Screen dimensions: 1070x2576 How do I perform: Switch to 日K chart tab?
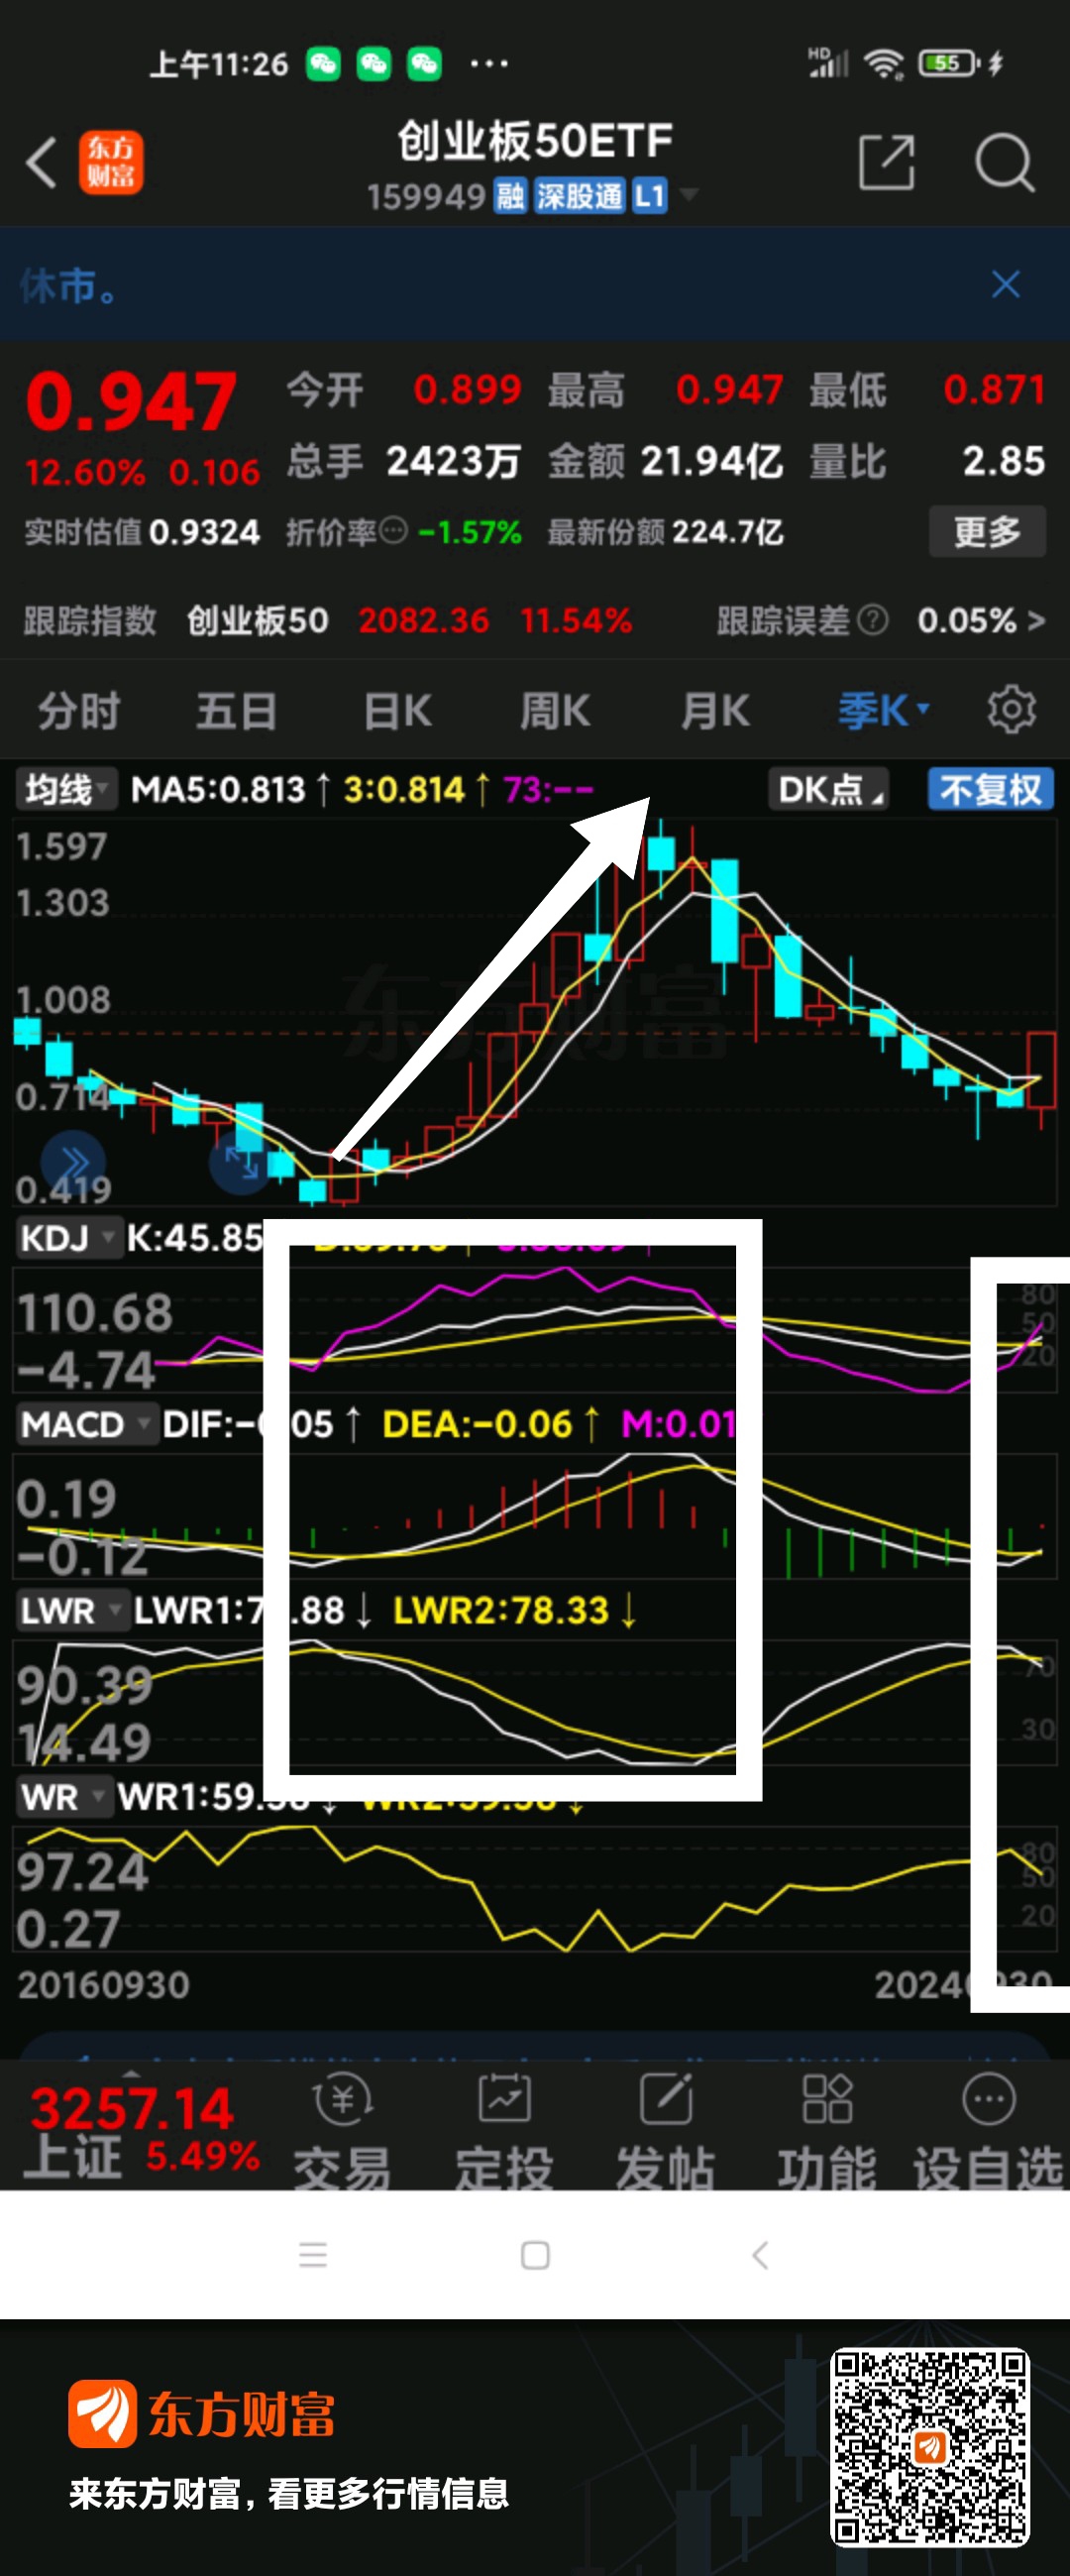[397, 711]
